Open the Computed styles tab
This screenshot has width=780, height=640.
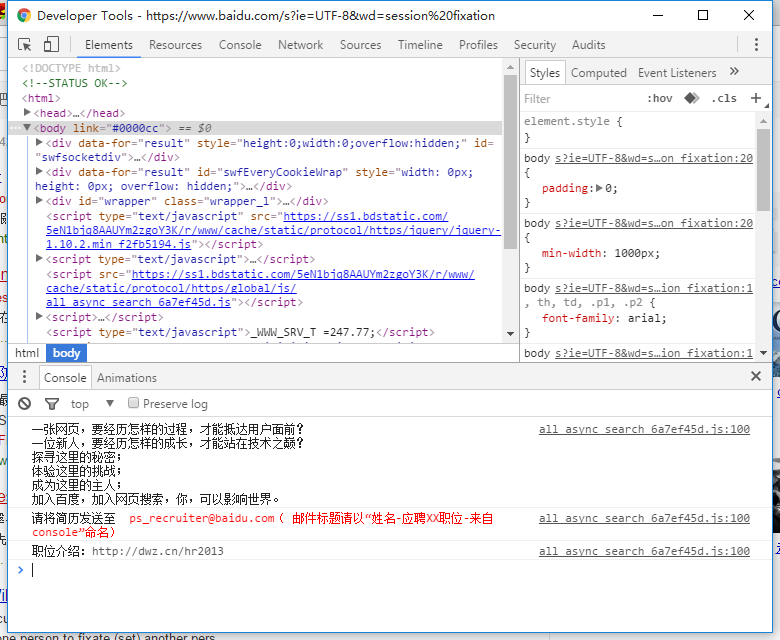598,72
